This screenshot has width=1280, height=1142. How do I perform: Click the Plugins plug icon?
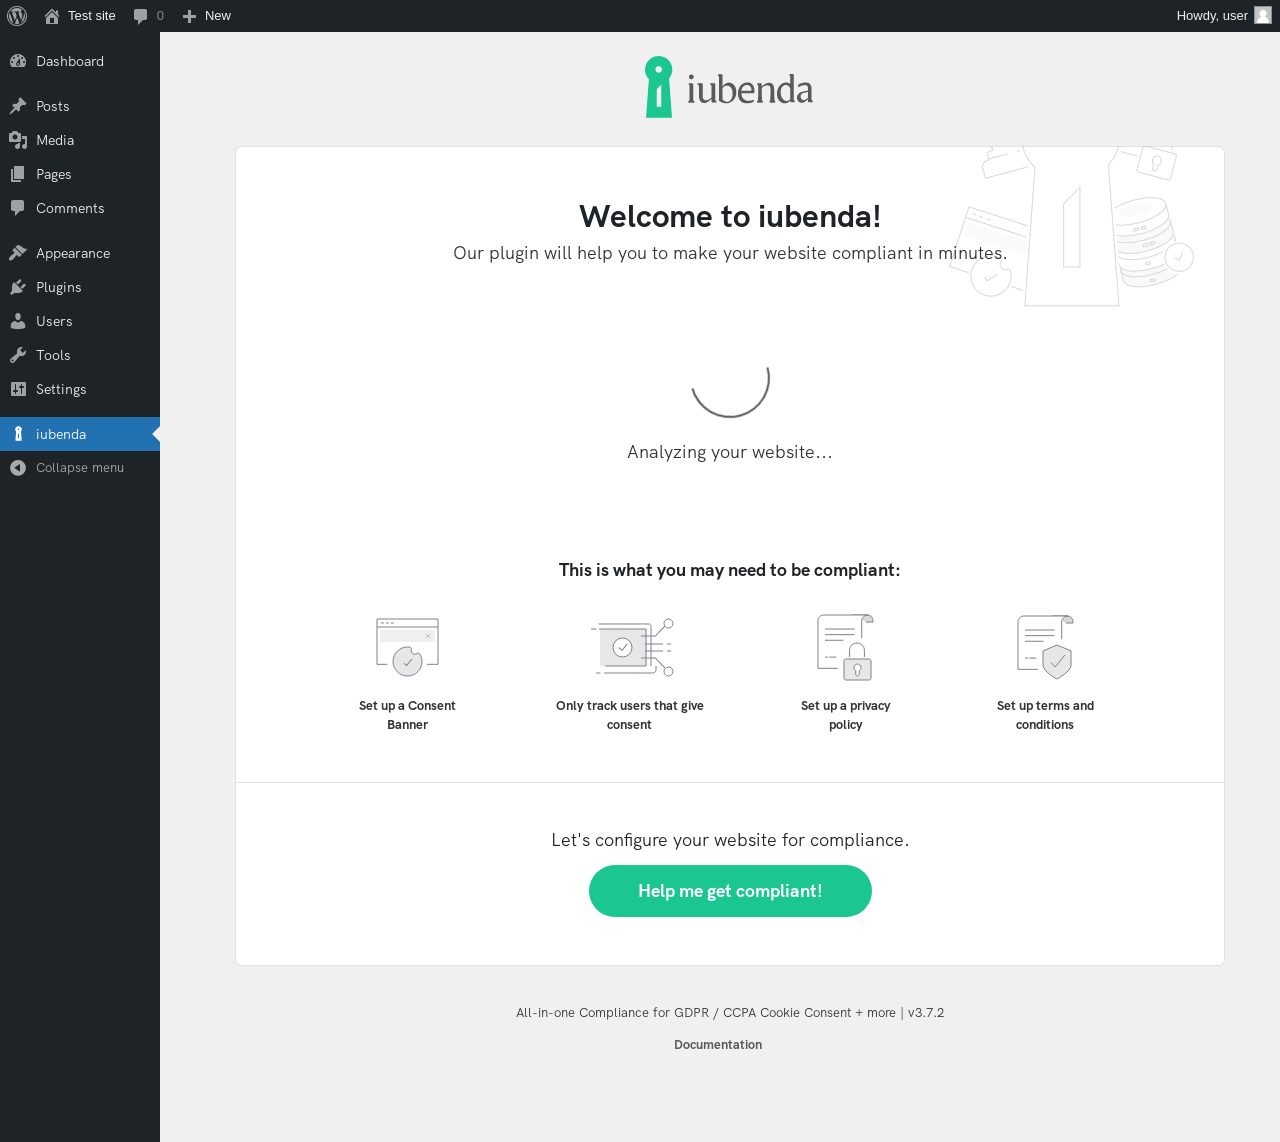18,287
